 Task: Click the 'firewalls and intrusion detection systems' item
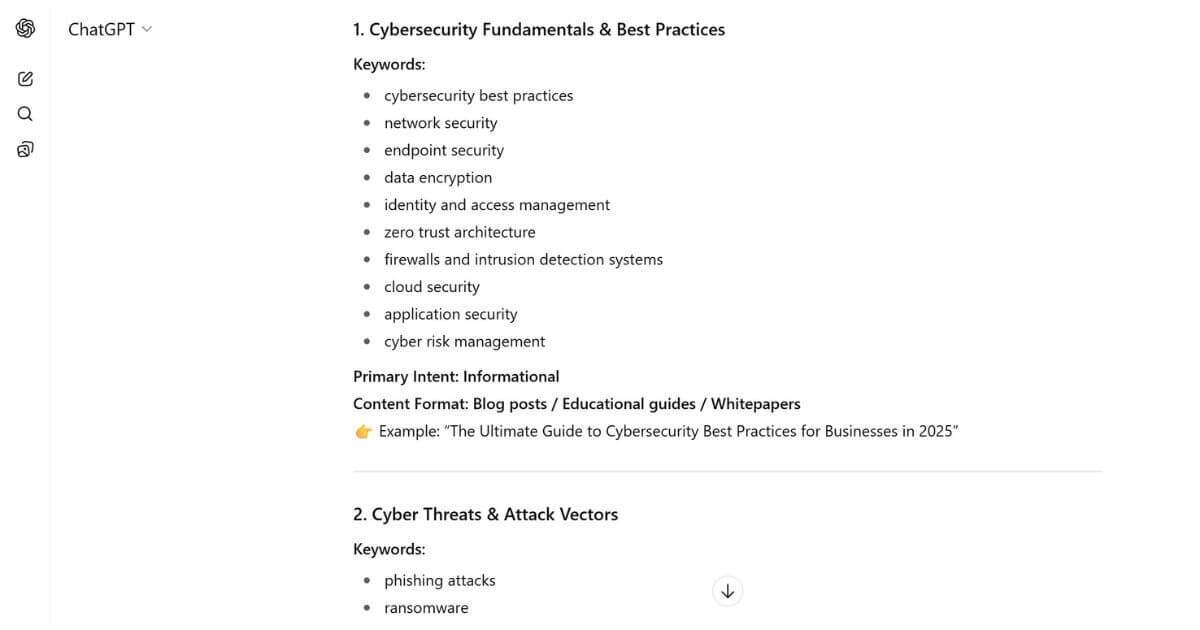(x=523, y=260)
